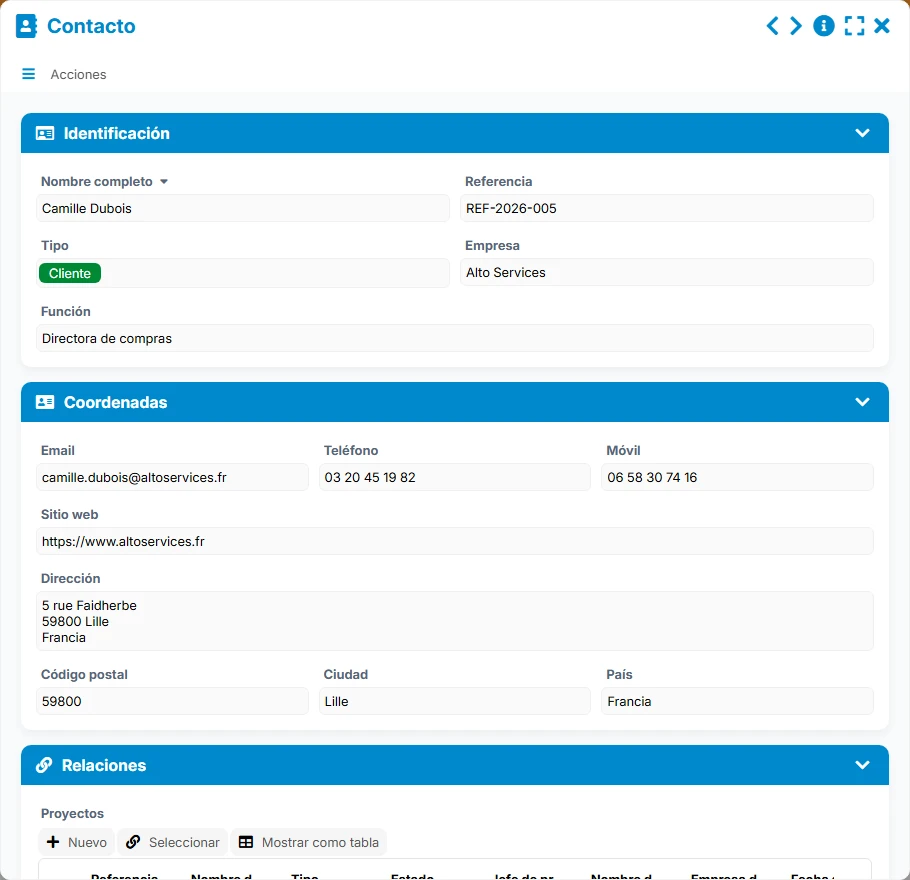Open the info icon in header
The height and width of the screenshot is (880, 910).
coord(824,26)
